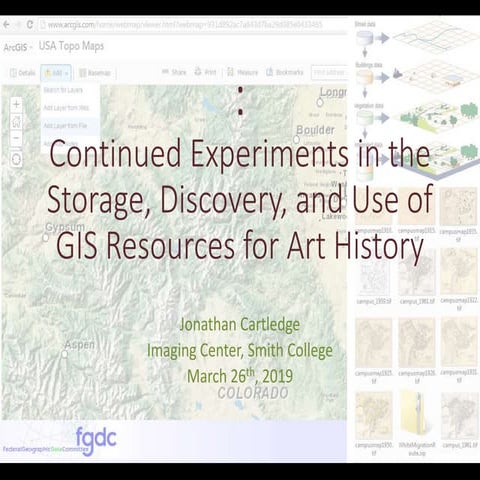Viewport: 480px width, 480px height.
Task: Select the Measure tool
Action: [242, 72]
